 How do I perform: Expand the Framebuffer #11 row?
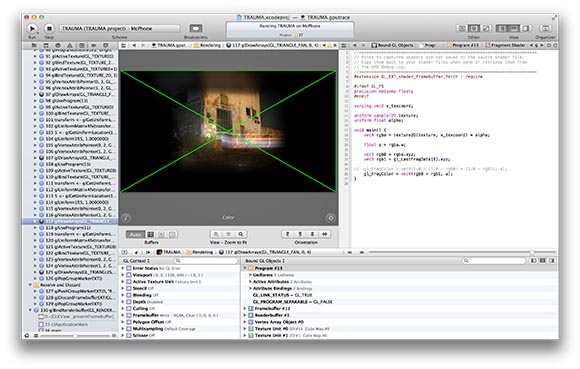coord(245,308)
